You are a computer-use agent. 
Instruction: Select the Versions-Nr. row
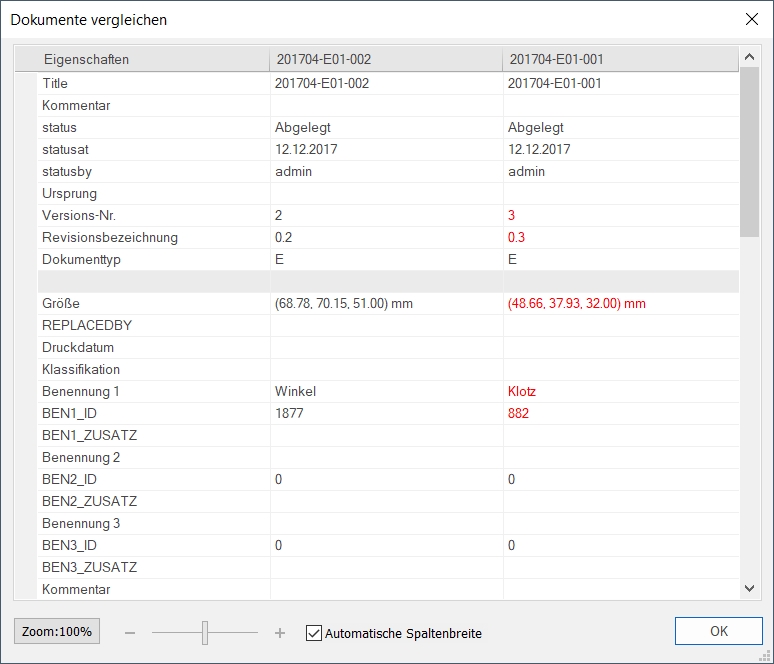[x=86, y=216]
